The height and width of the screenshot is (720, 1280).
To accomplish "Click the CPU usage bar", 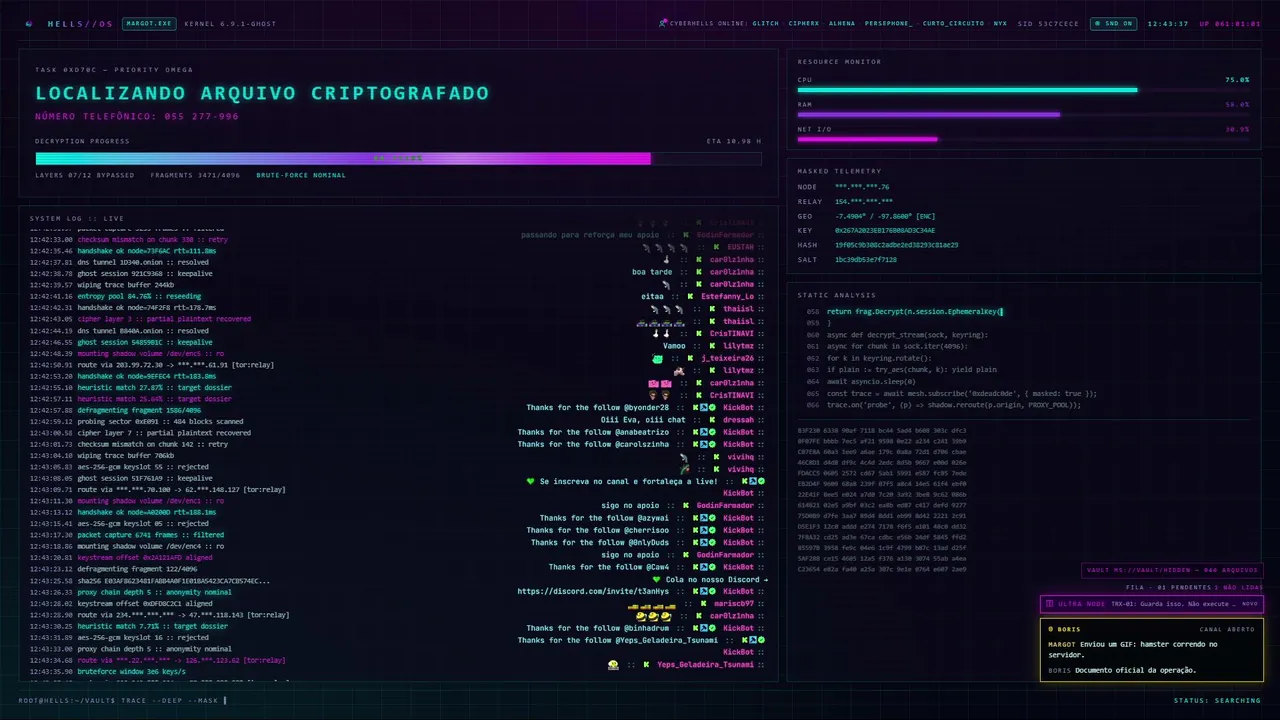I will tap(1023, 90).
